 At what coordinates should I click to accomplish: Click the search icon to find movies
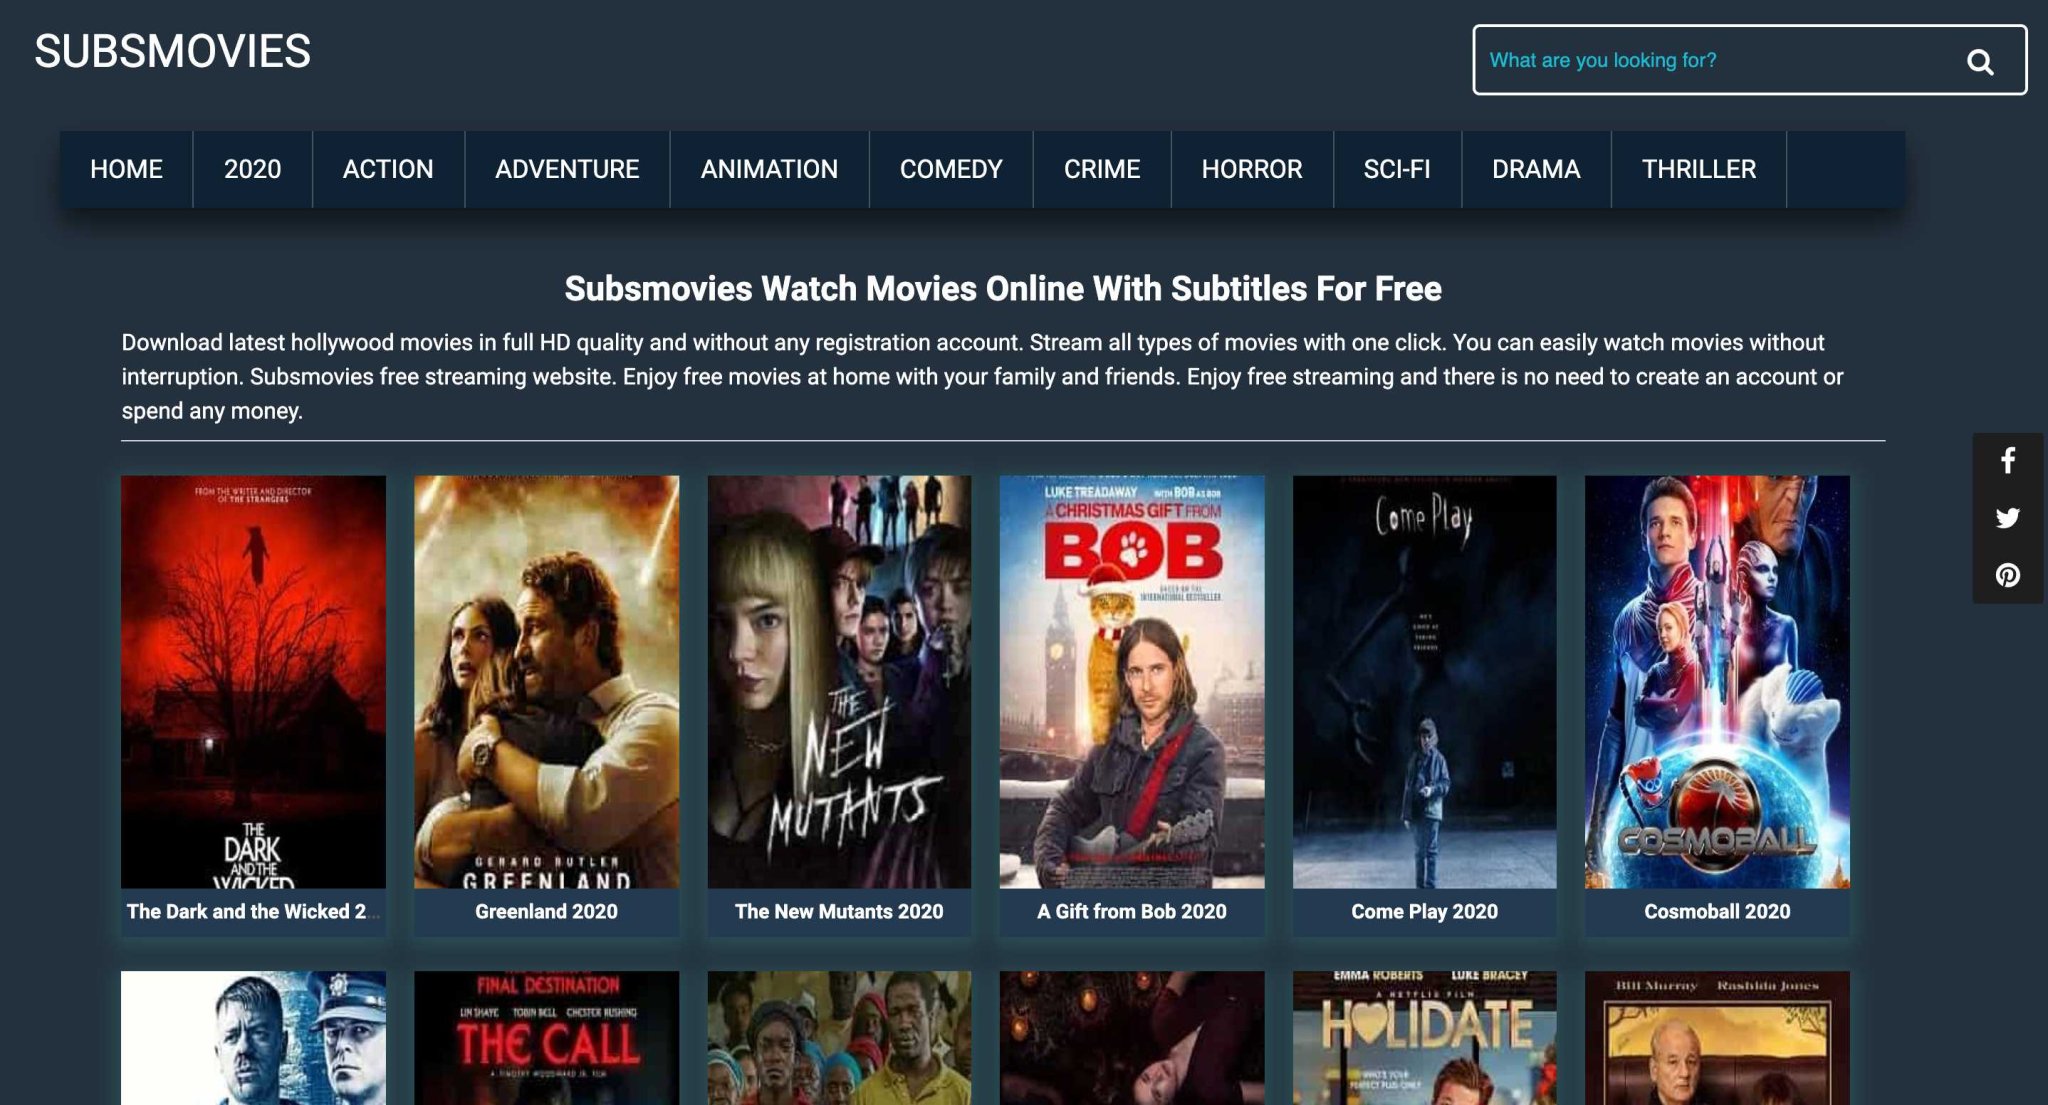[1983, 60]
